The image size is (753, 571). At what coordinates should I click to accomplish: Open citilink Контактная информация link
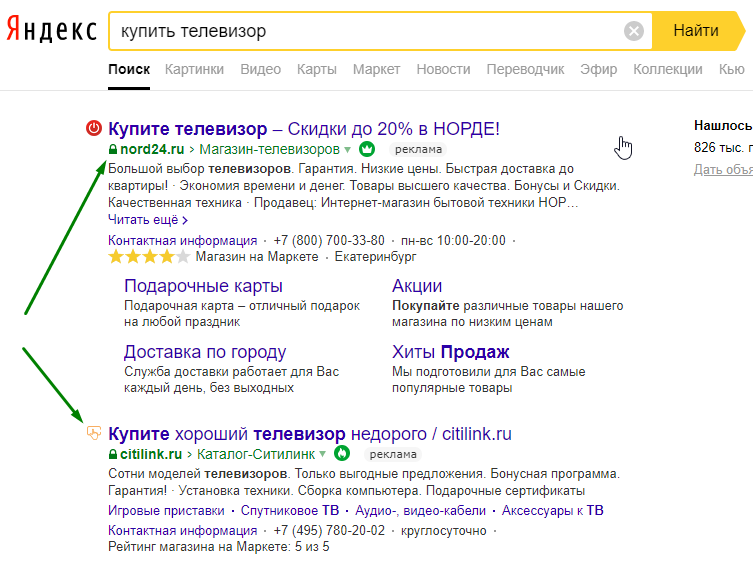tap(182, 531)
